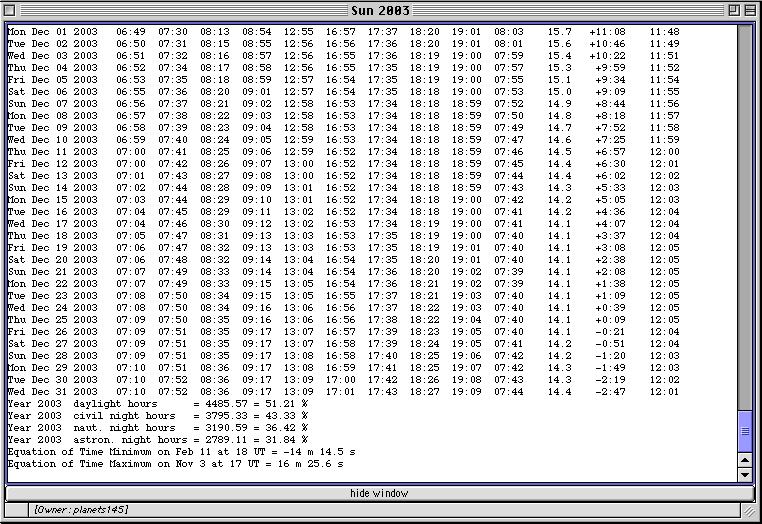Click the vertical scrollbar thumb
This screenshot has width=762, height=524.
click(x=744, y=430)
